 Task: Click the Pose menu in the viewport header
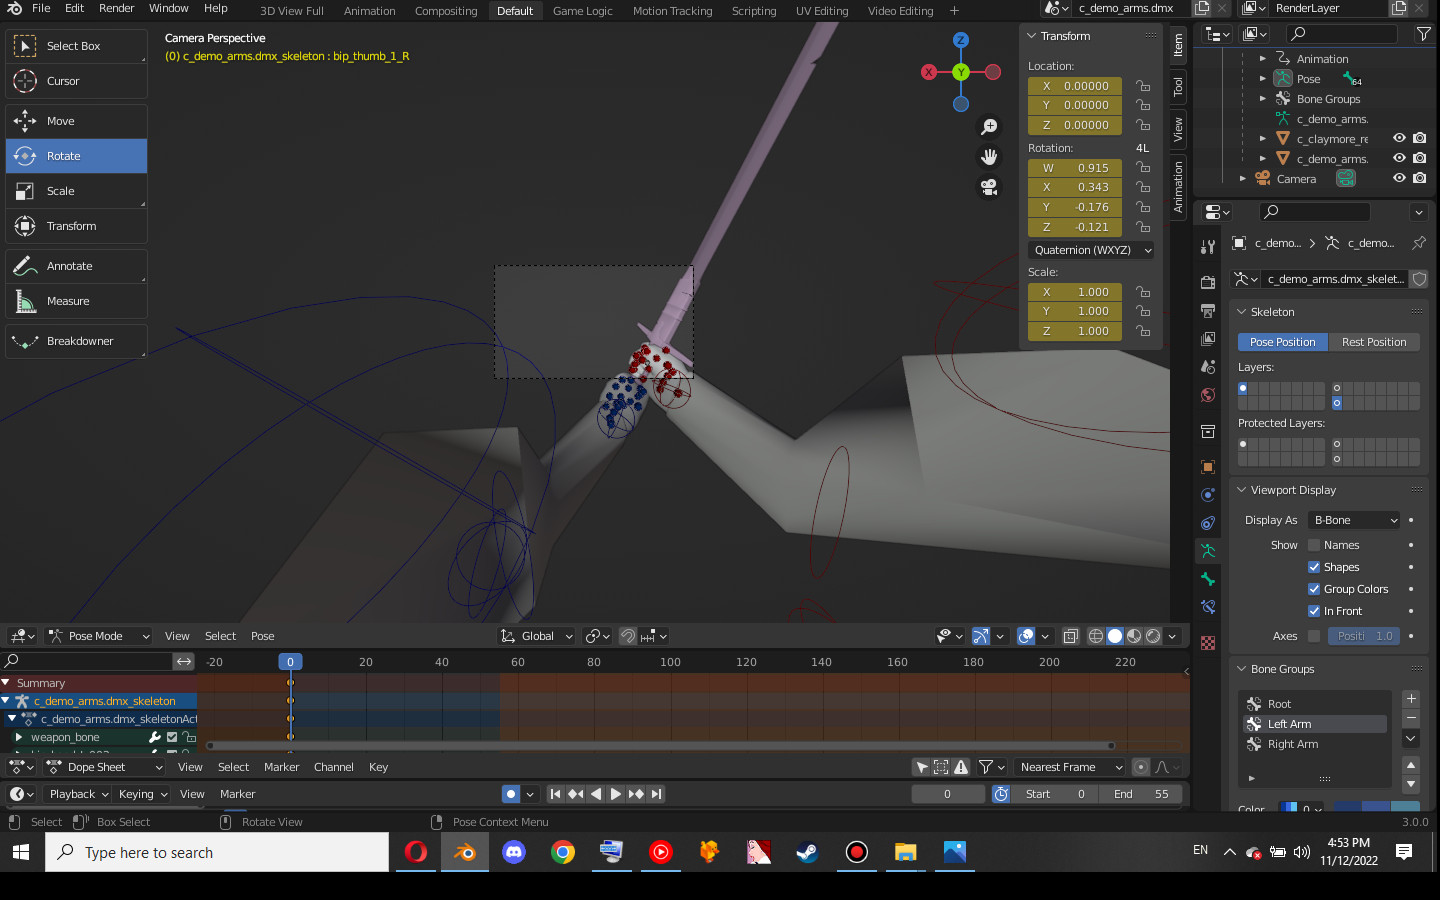[262, 635]
